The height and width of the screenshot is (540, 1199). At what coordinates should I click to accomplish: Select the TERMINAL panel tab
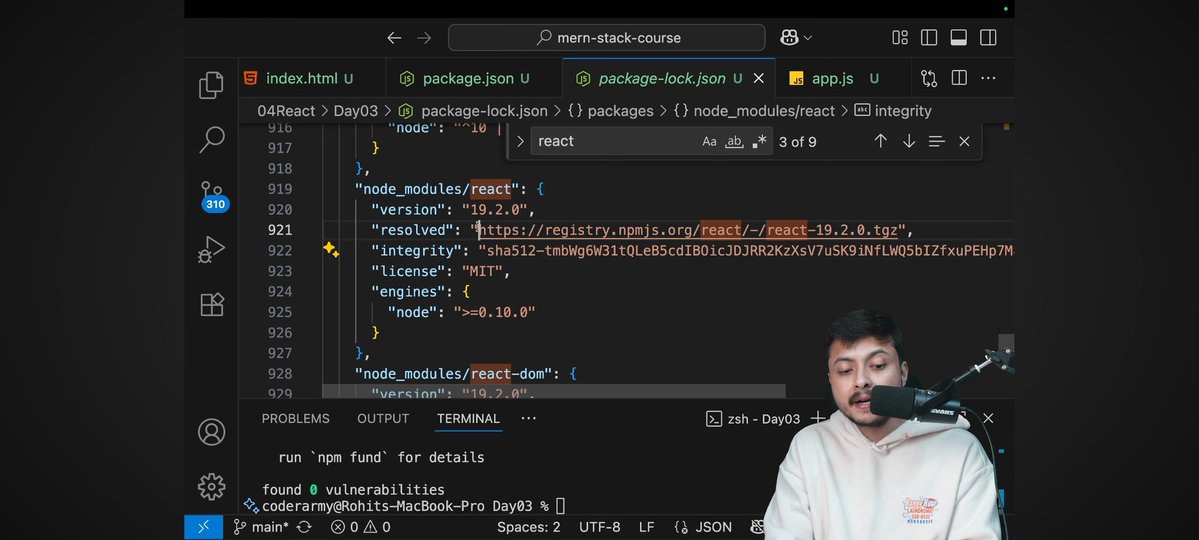pyautogui.click(x=468, y=418)
